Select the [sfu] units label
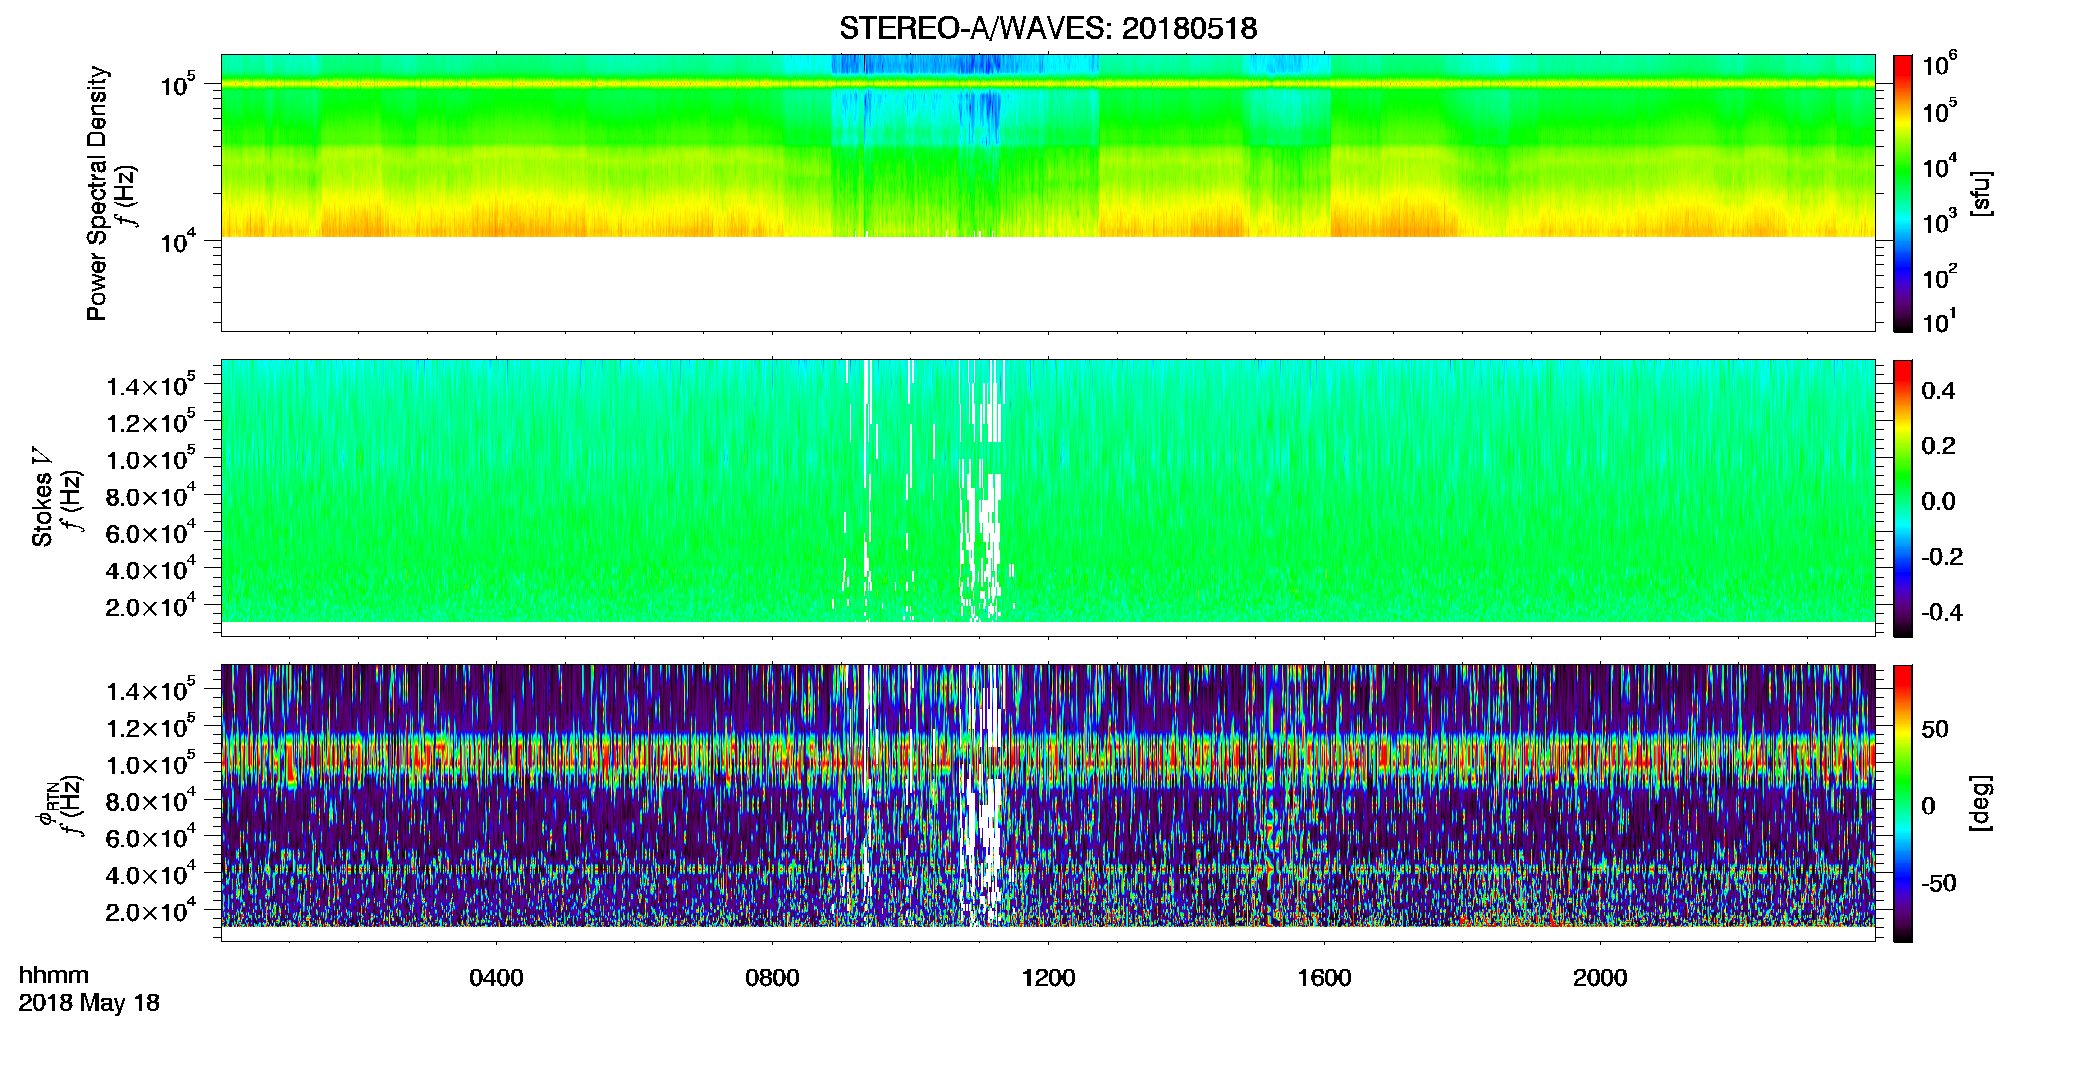The height and width of the screenshot is (1080, 2096). tap(1981, 193)
